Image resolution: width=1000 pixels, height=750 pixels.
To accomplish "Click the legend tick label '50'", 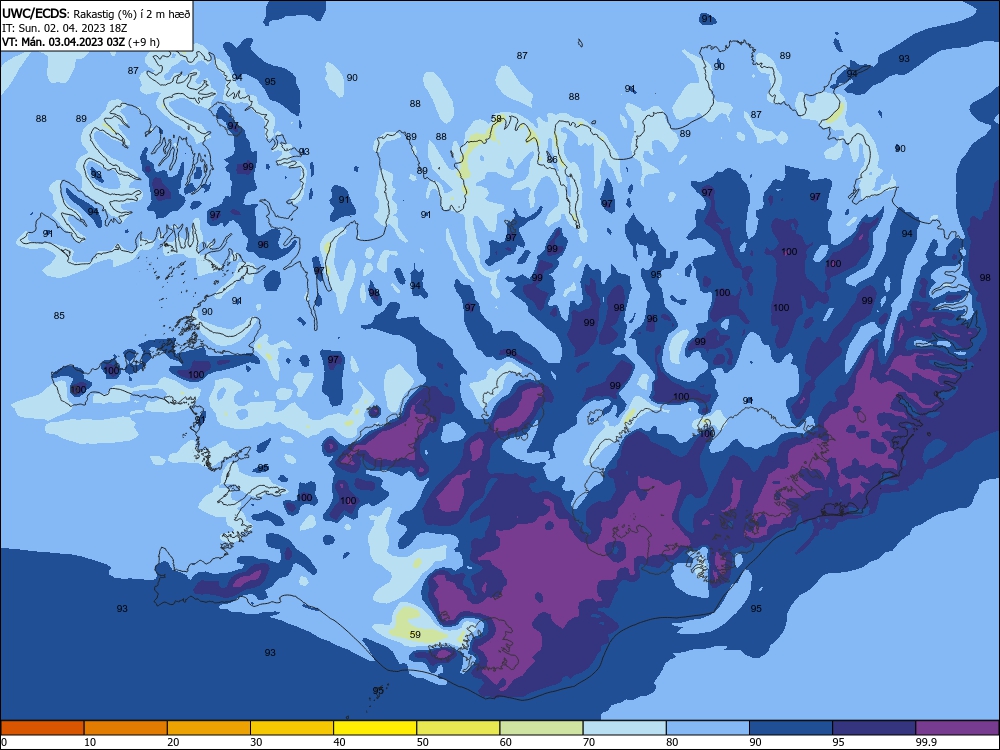I will point(423,742).
